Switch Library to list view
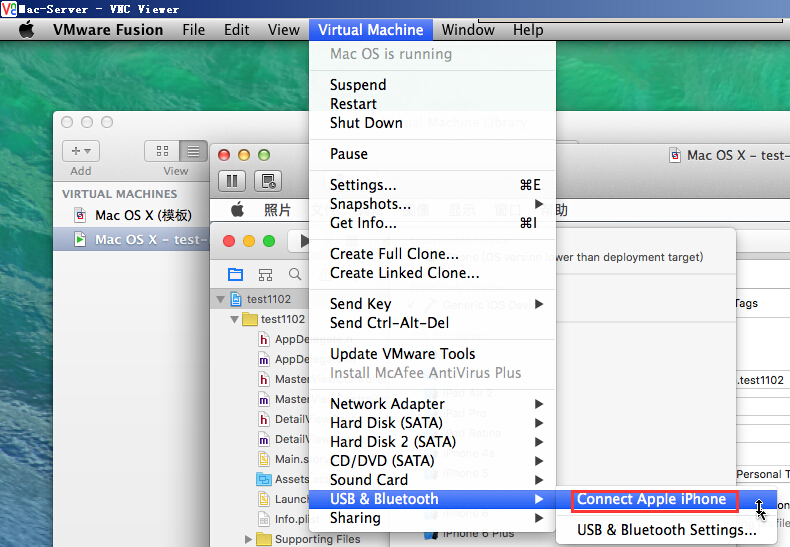790x547 pixels. click(x=193, y=151)
